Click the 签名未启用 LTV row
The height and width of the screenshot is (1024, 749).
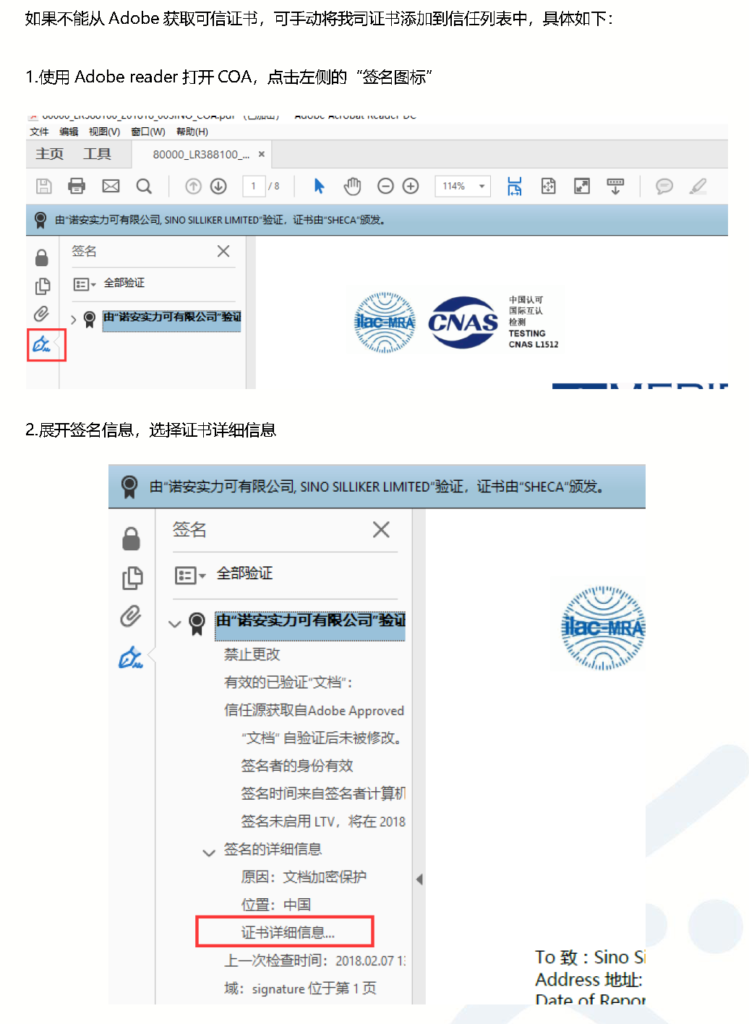click(x=323, y=822)
